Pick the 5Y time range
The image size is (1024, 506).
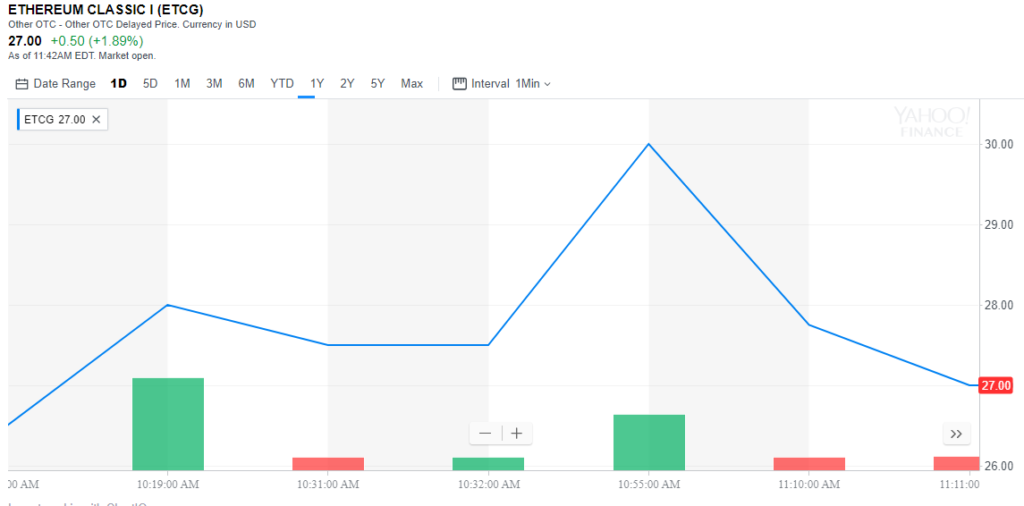click(377, 84)
